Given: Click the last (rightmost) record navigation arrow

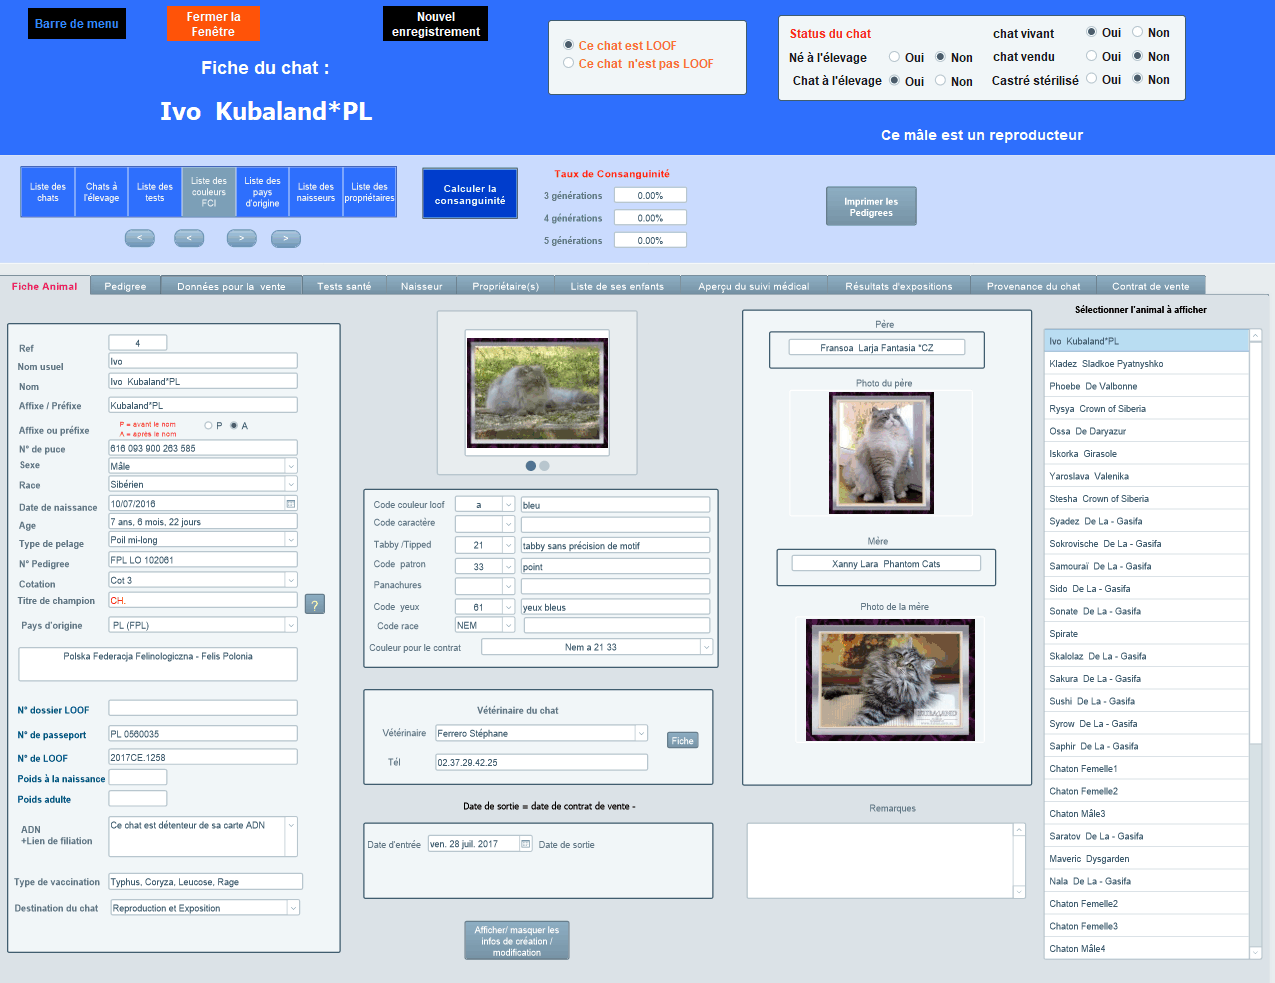Looking at the screenshot, I should coord(285,238).
